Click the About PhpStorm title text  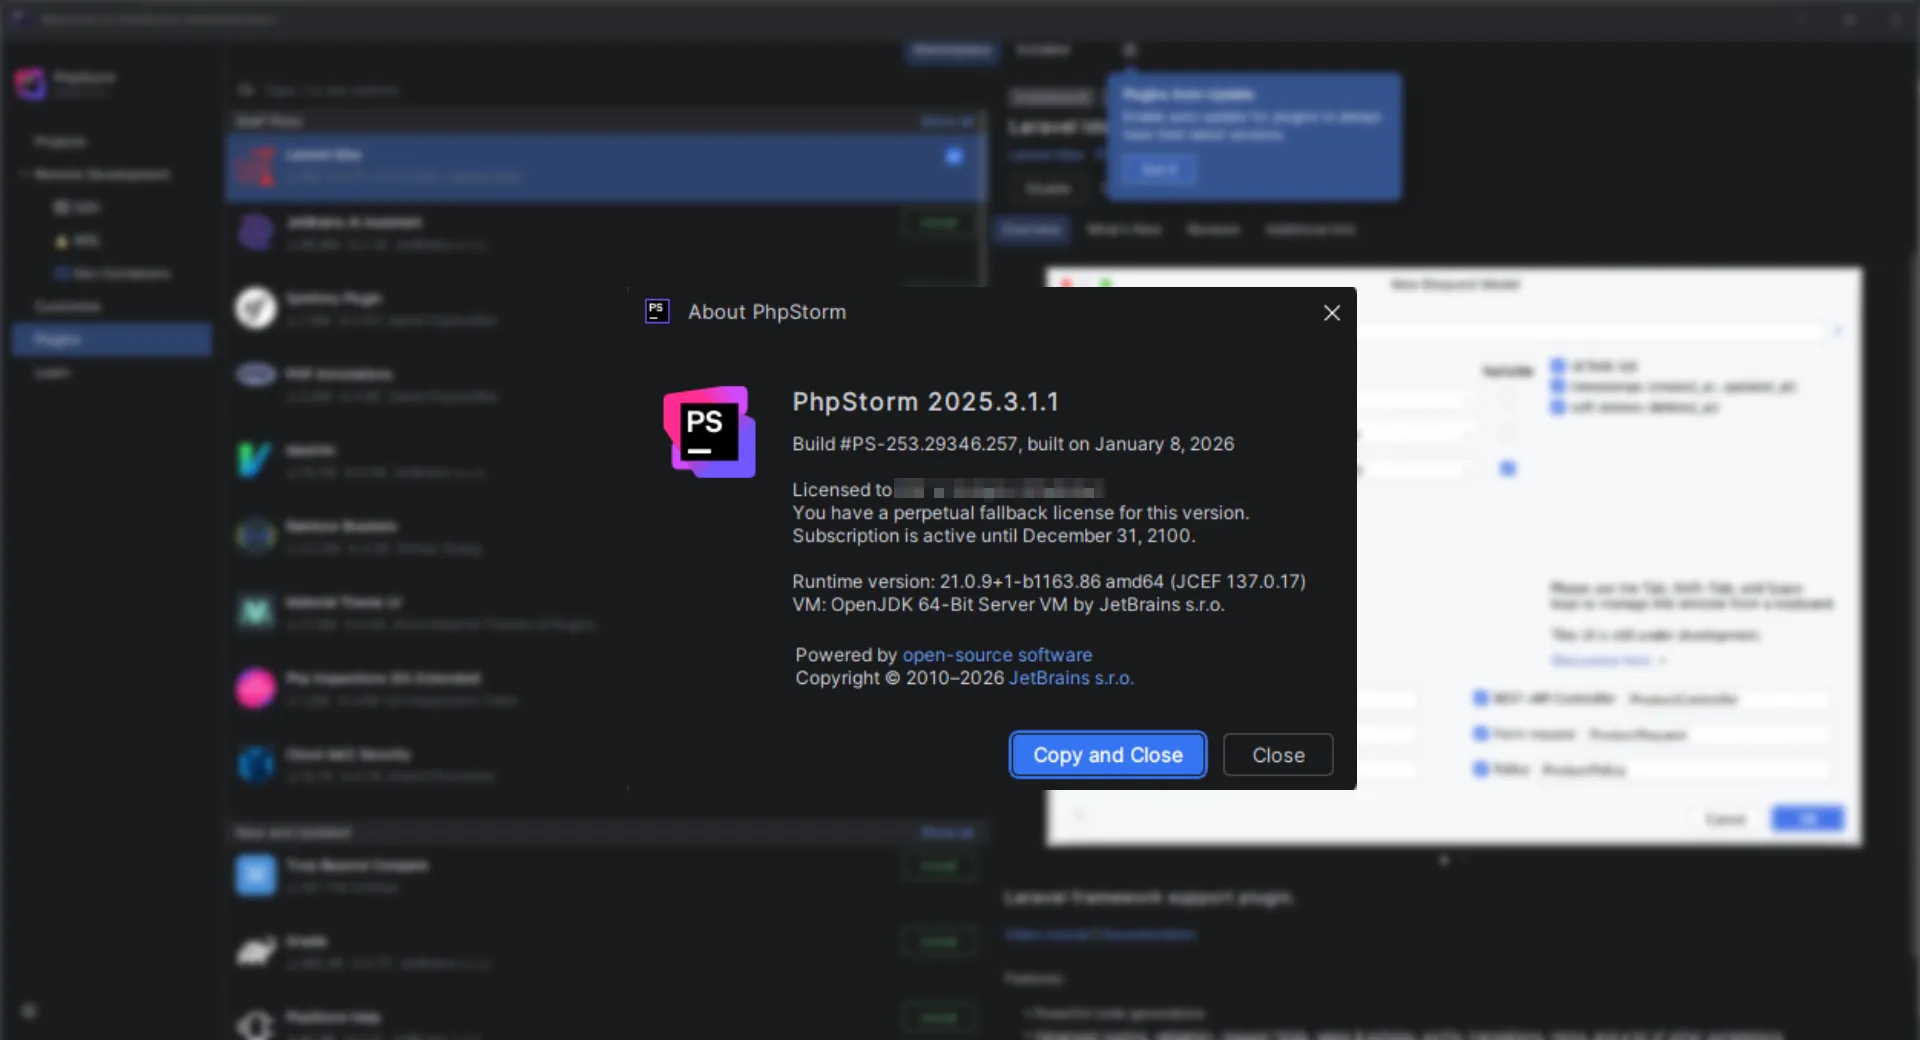(x=767, y=312)
